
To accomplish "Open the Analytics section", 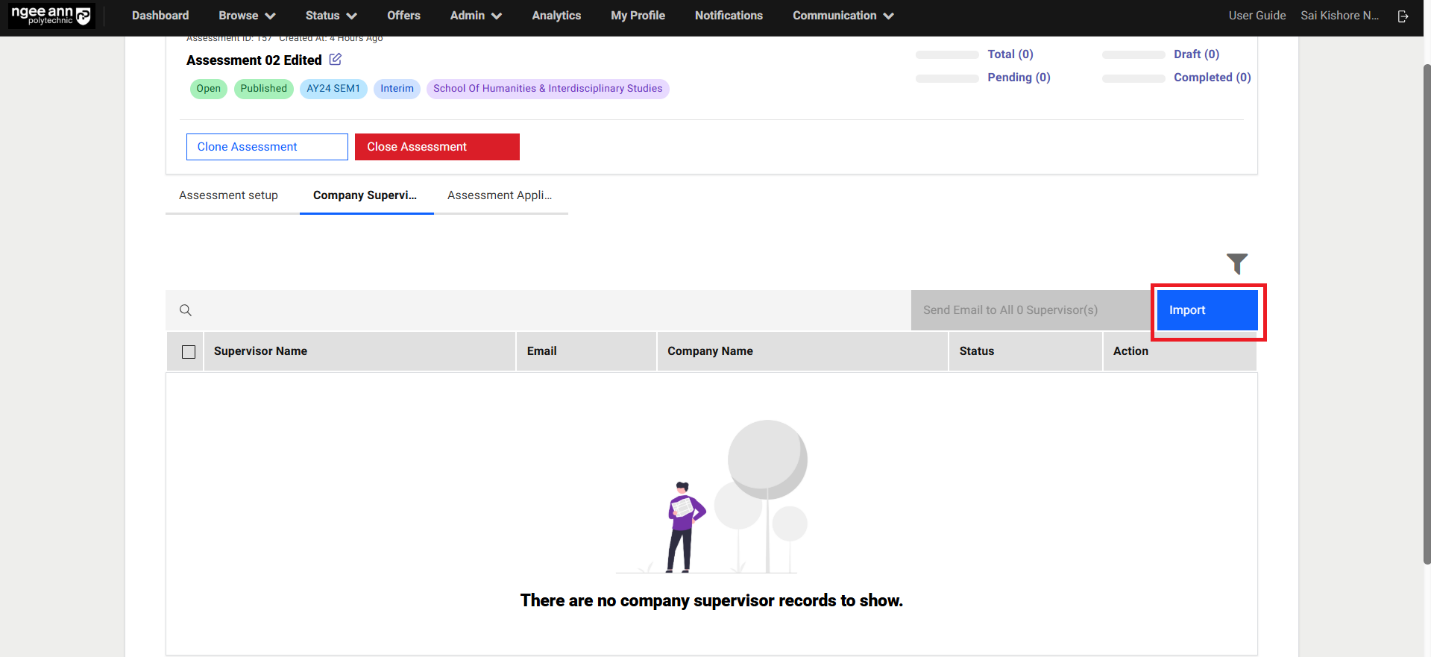I will [556, 15].
